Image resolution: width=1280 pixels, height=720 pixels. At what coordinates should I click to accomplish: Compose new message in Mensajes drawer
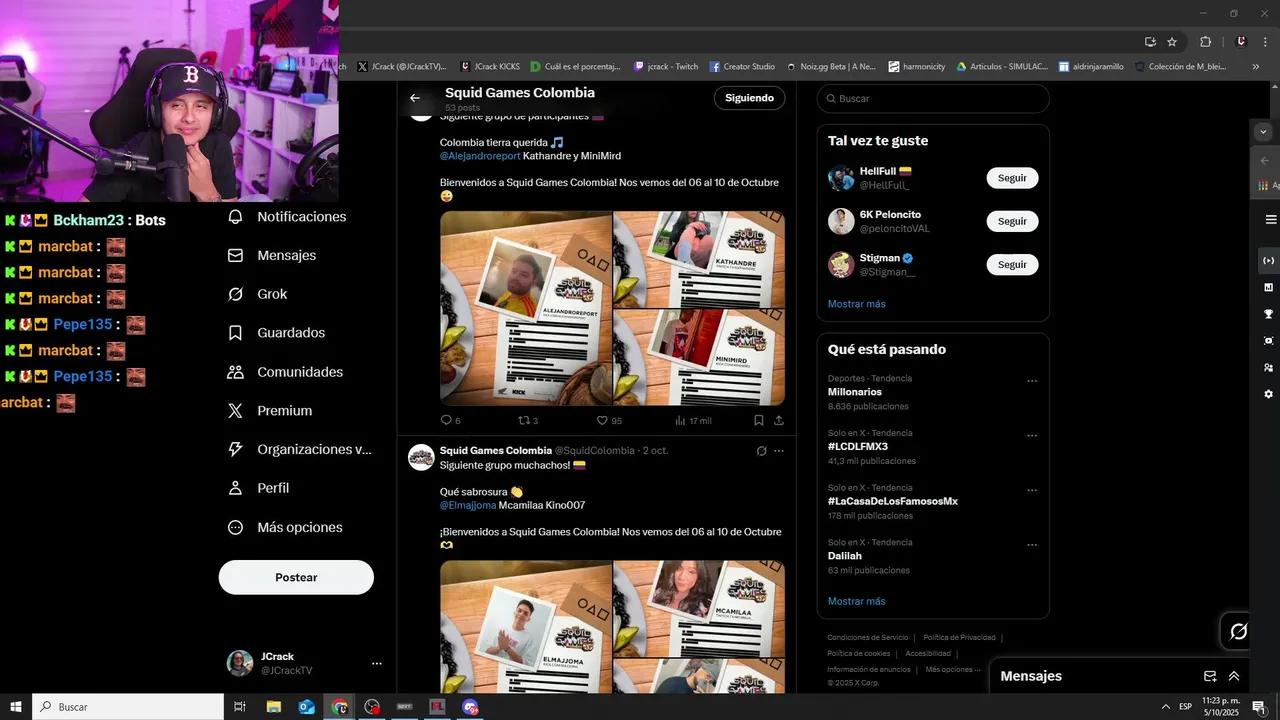[1210, 676]
